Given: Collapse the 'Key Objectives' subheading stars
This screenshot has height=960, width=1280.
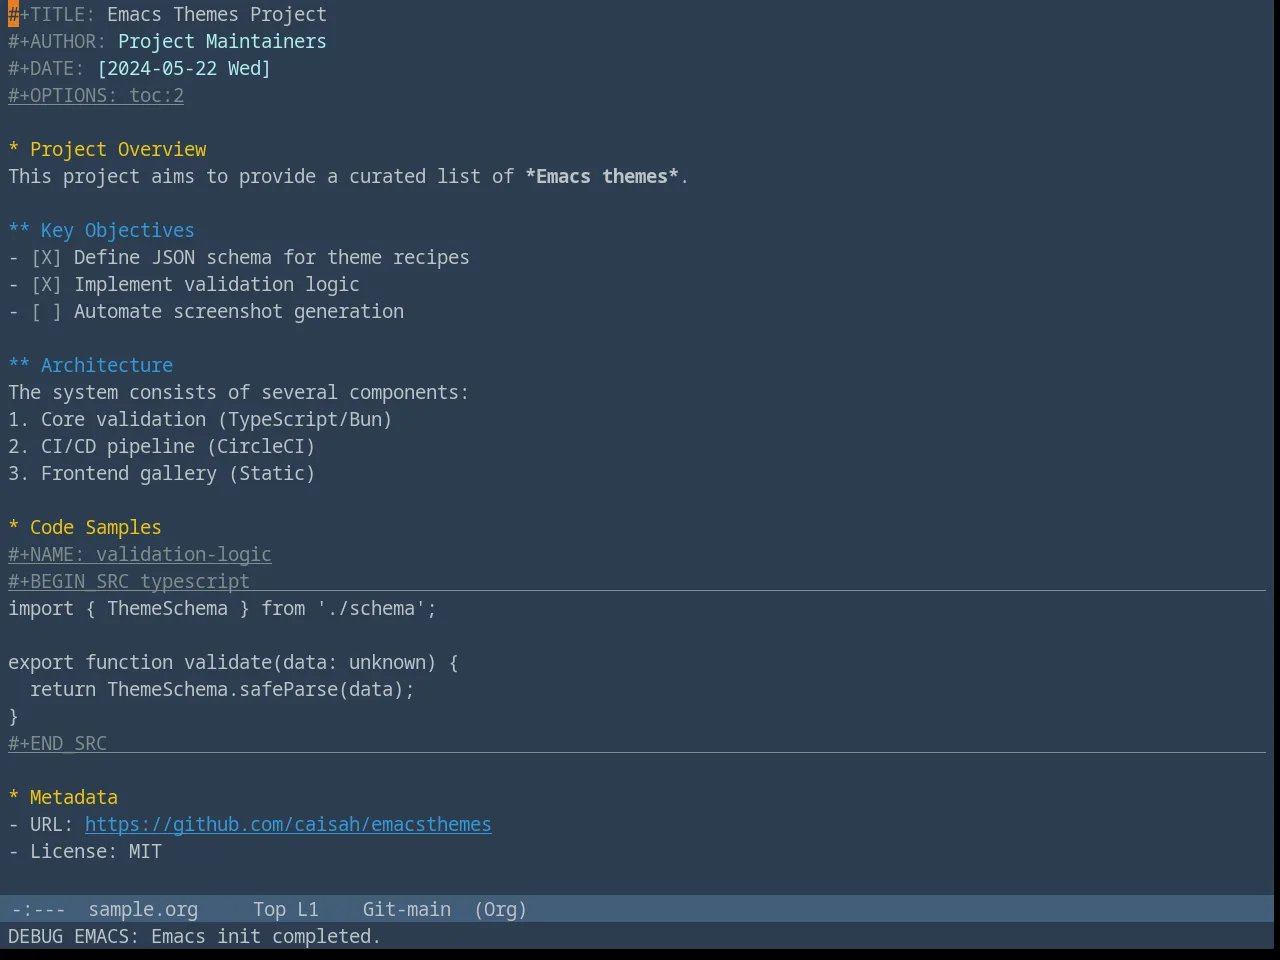Looking at the screenshot, I should pyautogui.click(x=19, y=230).
